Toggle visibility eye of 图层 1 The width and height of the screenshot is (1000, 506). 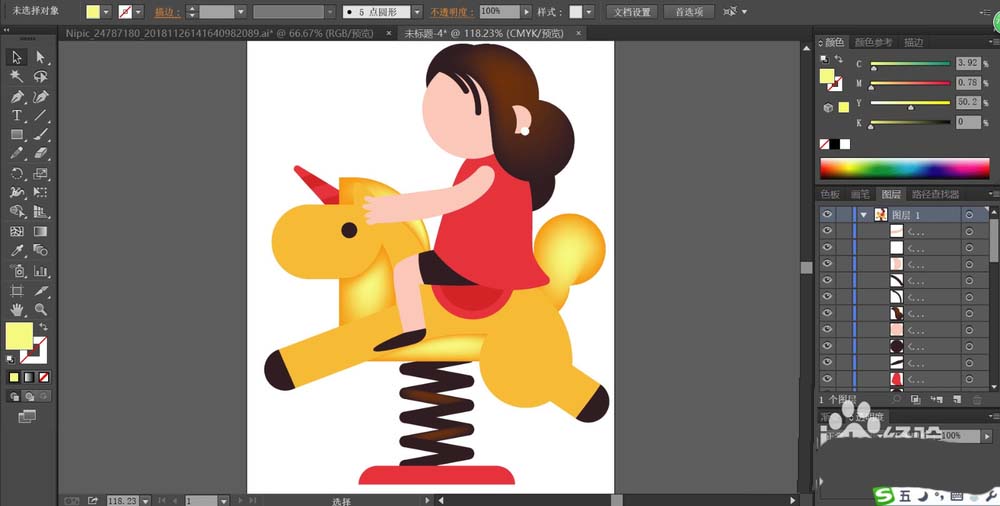tap(827, 214)
